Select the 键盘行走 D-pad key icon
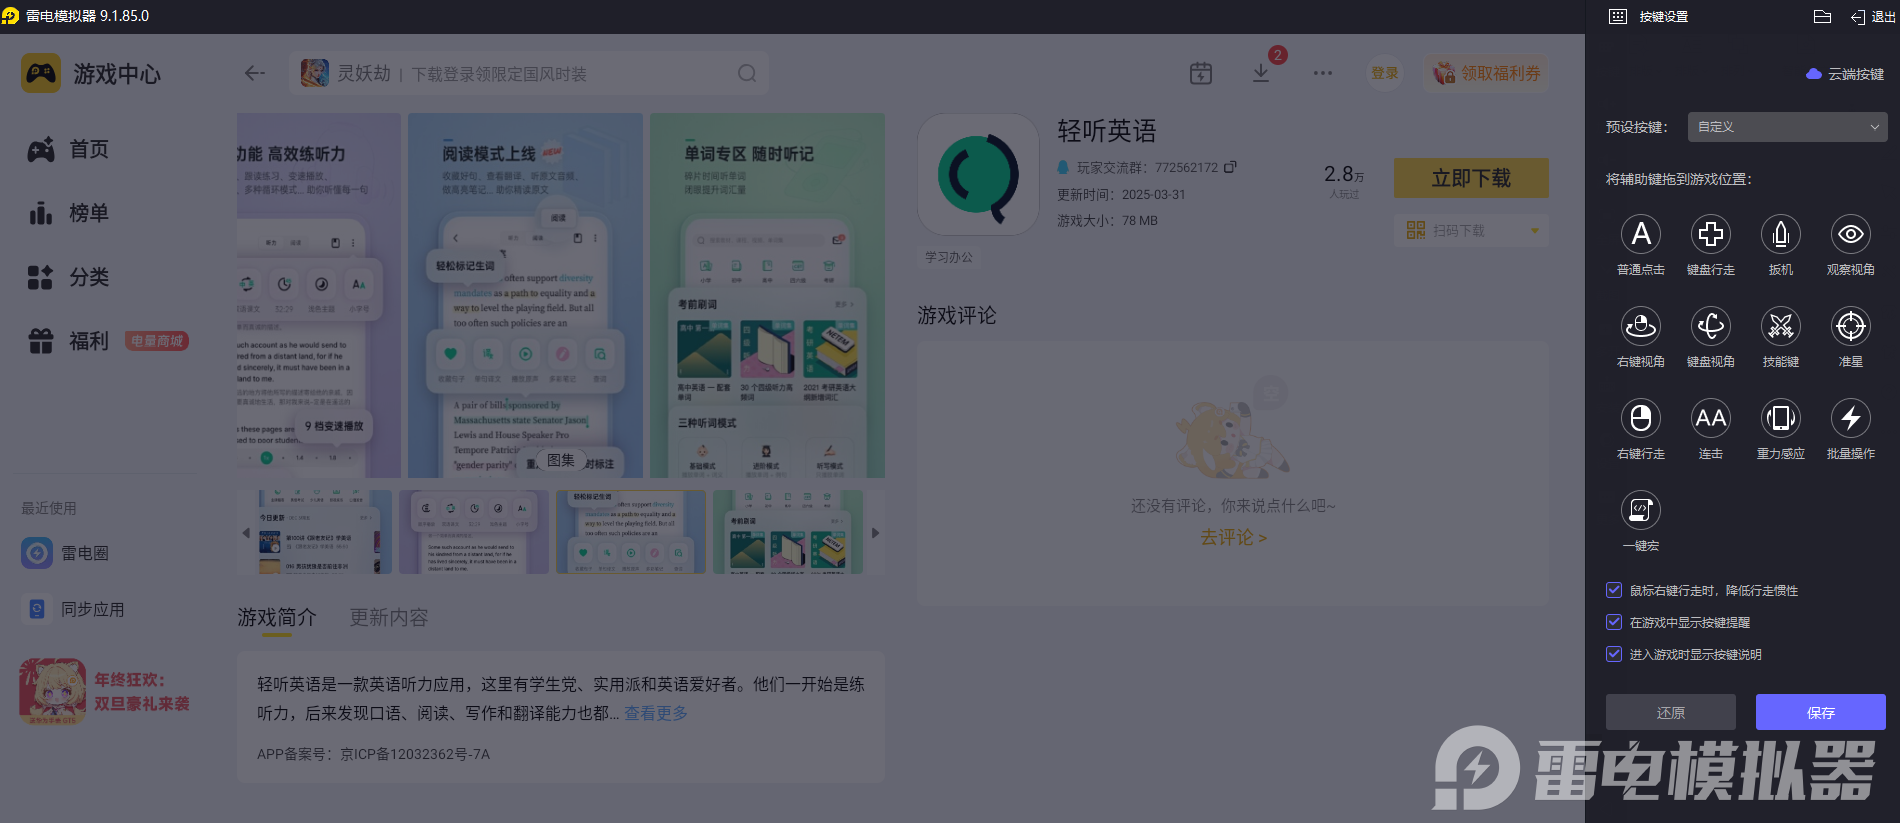 (x=1711, y=234)
